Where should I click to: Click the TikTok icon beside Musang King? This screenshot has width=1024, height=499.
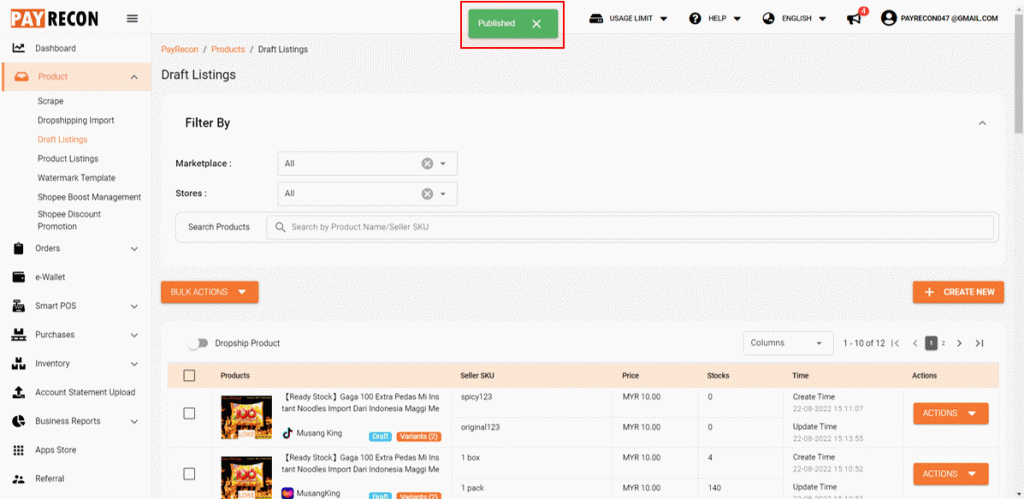tap(287, 433)
